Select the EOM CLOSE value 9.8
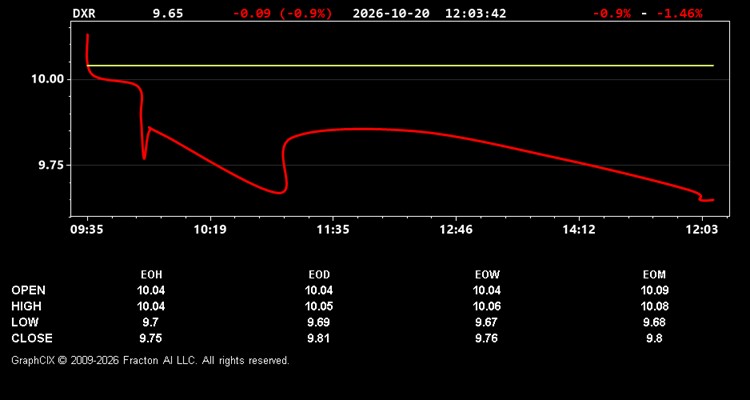Viewport: 750px width, 400px height. point(654,338)
